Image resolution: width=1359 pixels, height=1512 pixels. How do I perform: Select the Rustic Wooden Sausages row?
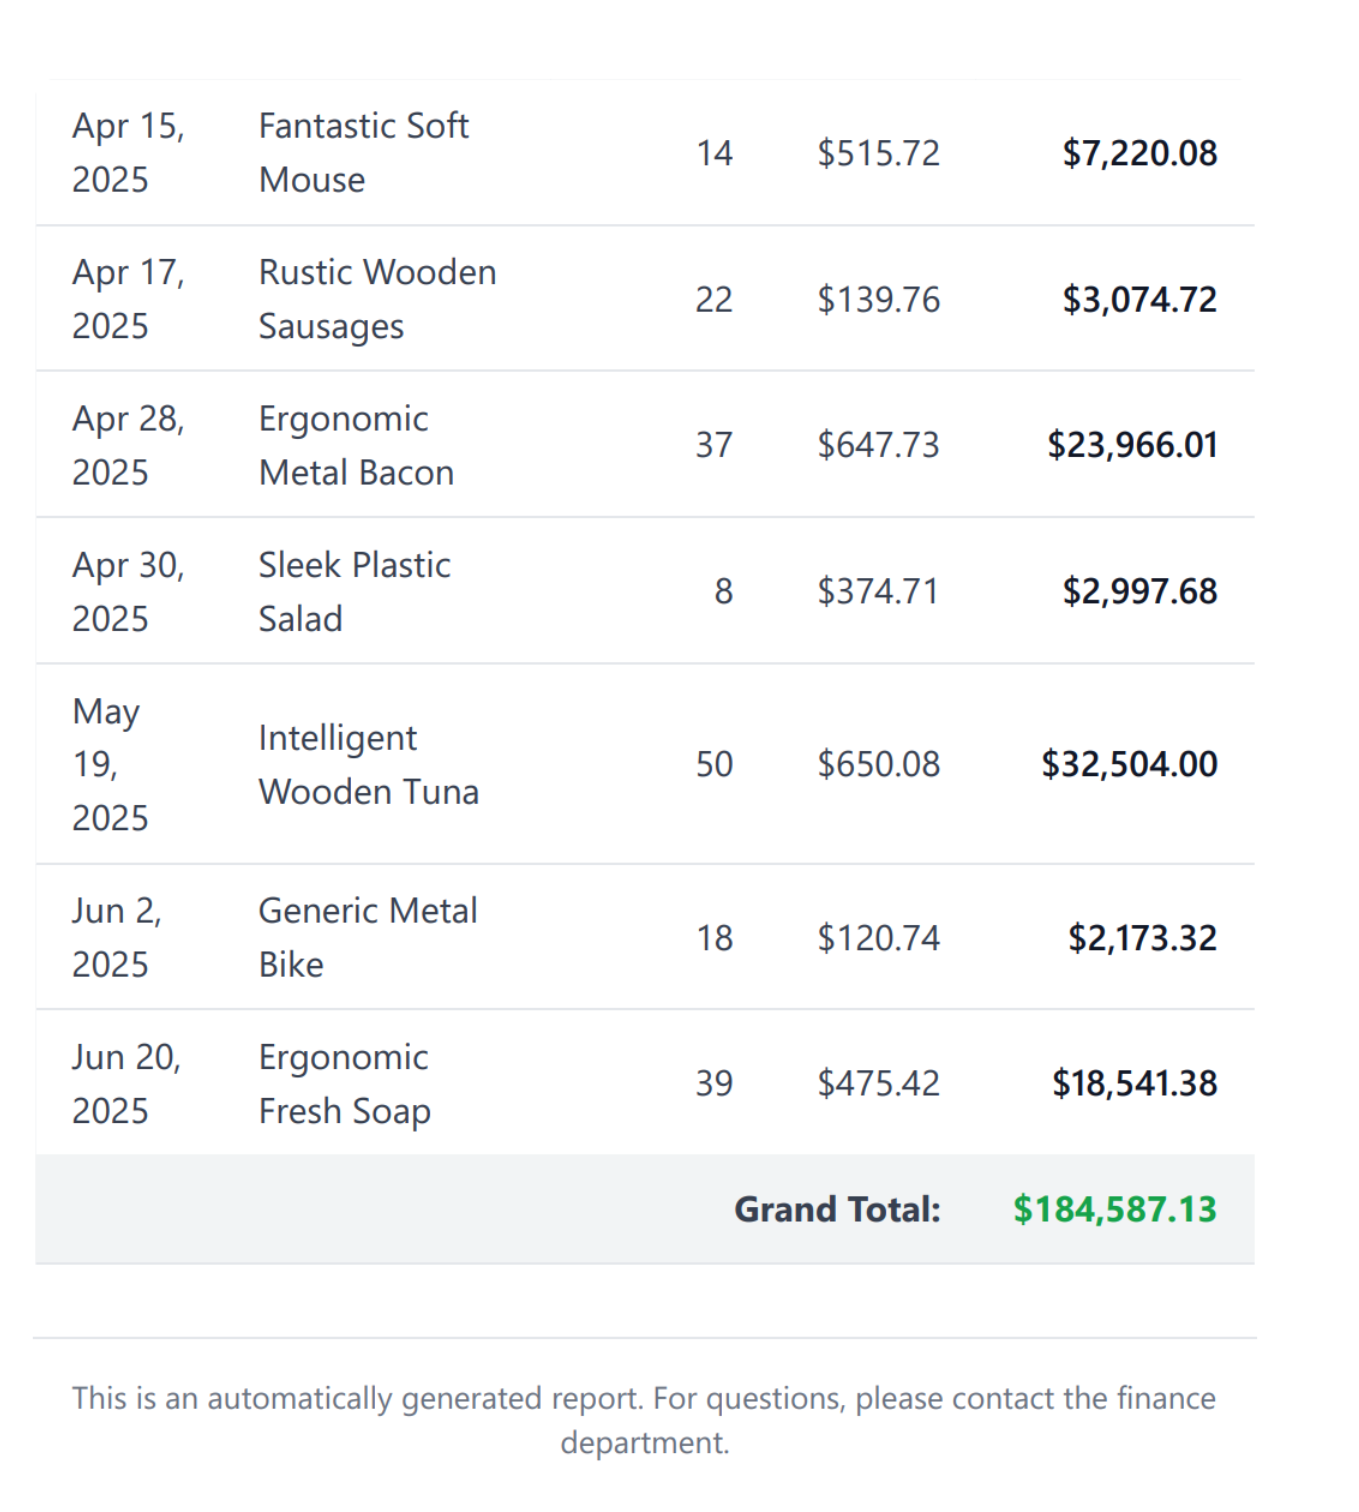(645, 299)
